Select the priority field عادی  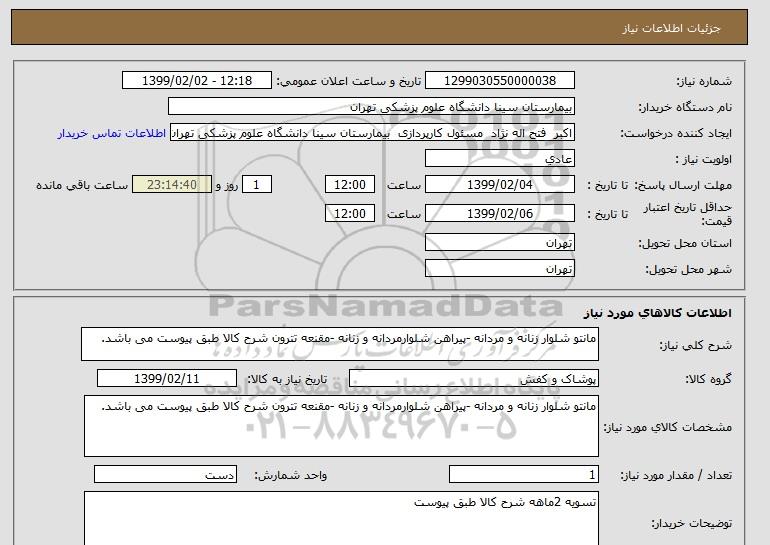click(499, 159)
